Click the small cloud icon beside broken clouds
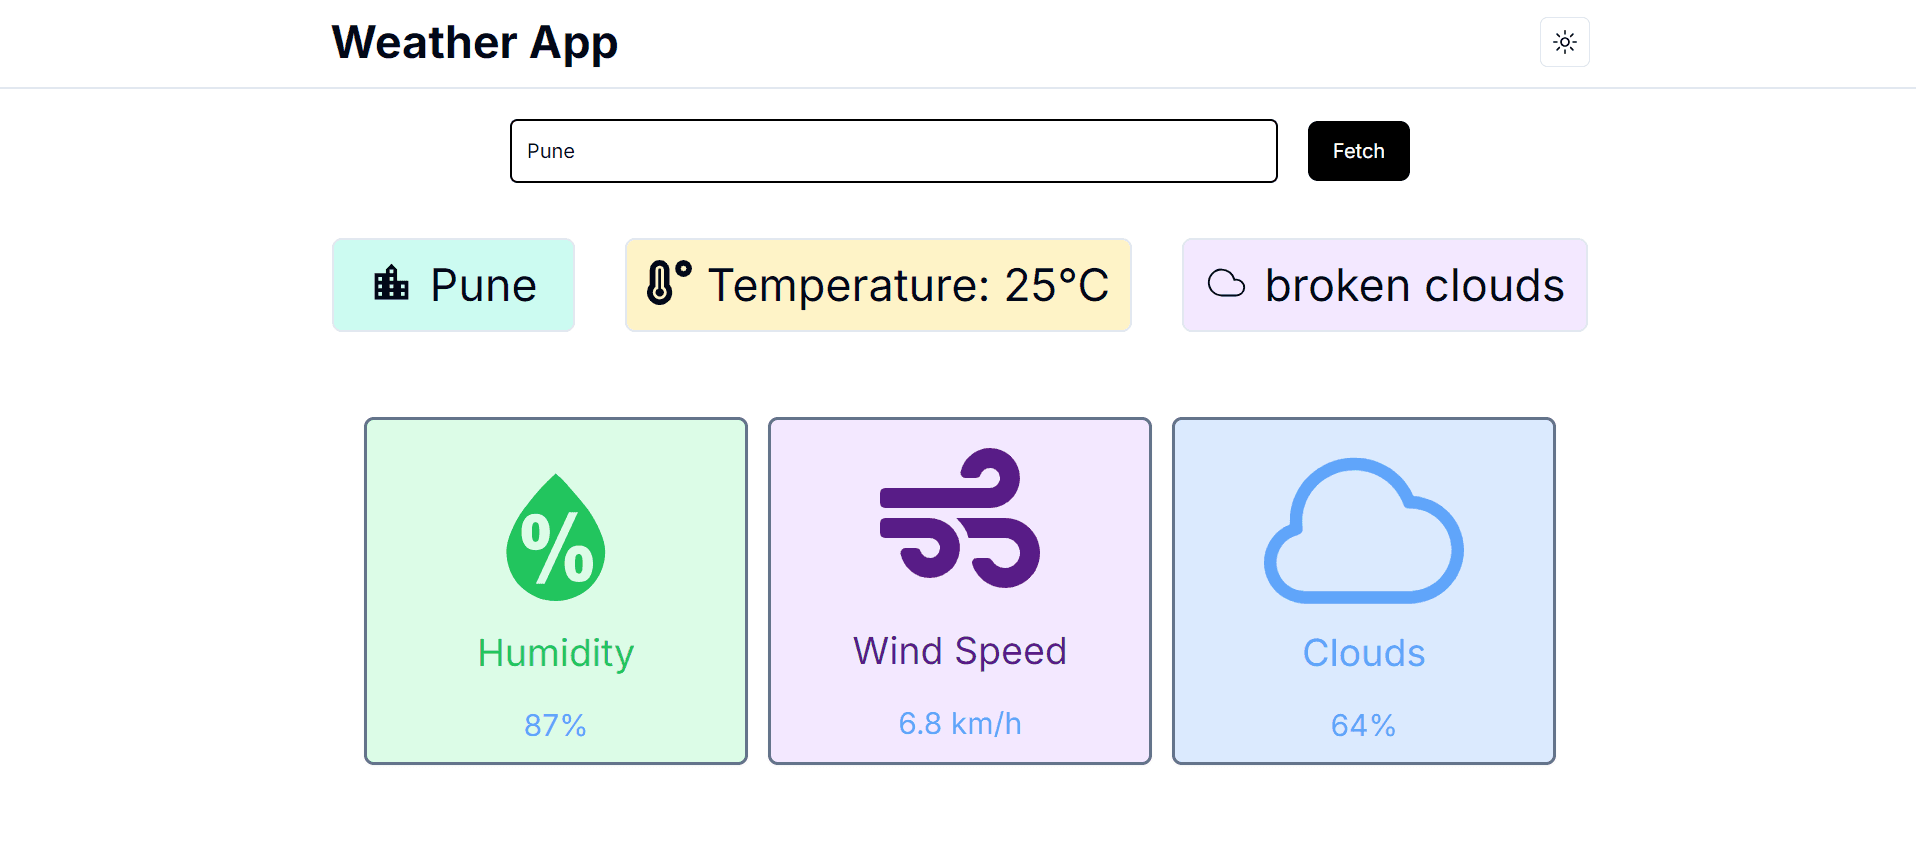 pyautogui.click(x=1226, y=284)
